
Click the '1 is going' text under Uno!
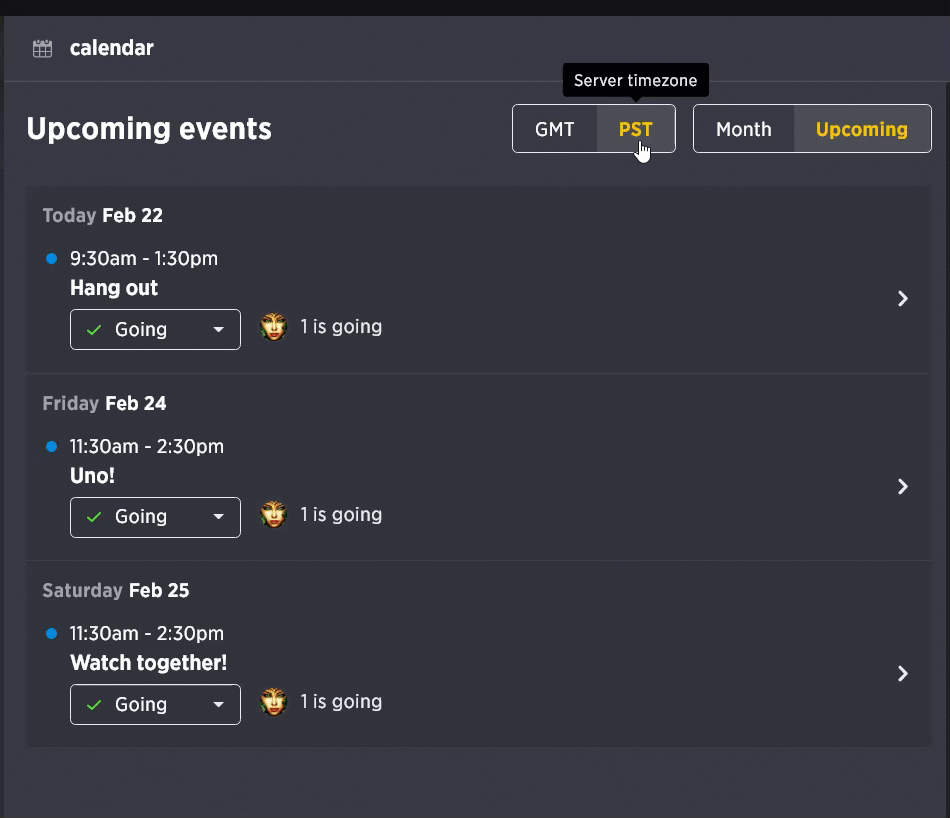(341, 514)
